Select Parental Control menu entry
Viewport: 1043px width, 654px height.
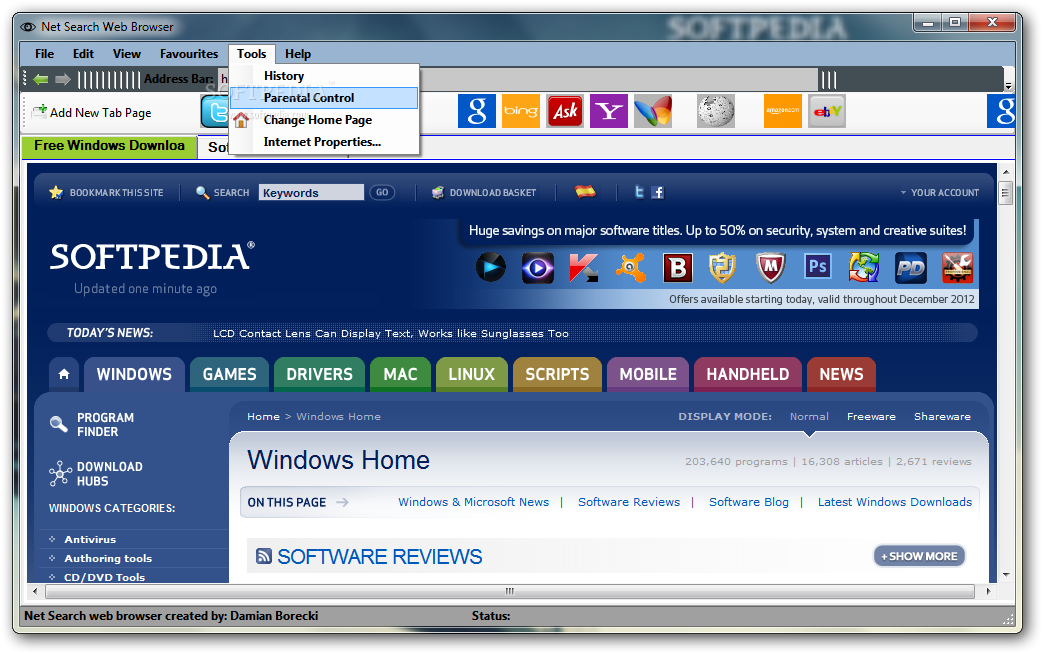click(324, 98)
